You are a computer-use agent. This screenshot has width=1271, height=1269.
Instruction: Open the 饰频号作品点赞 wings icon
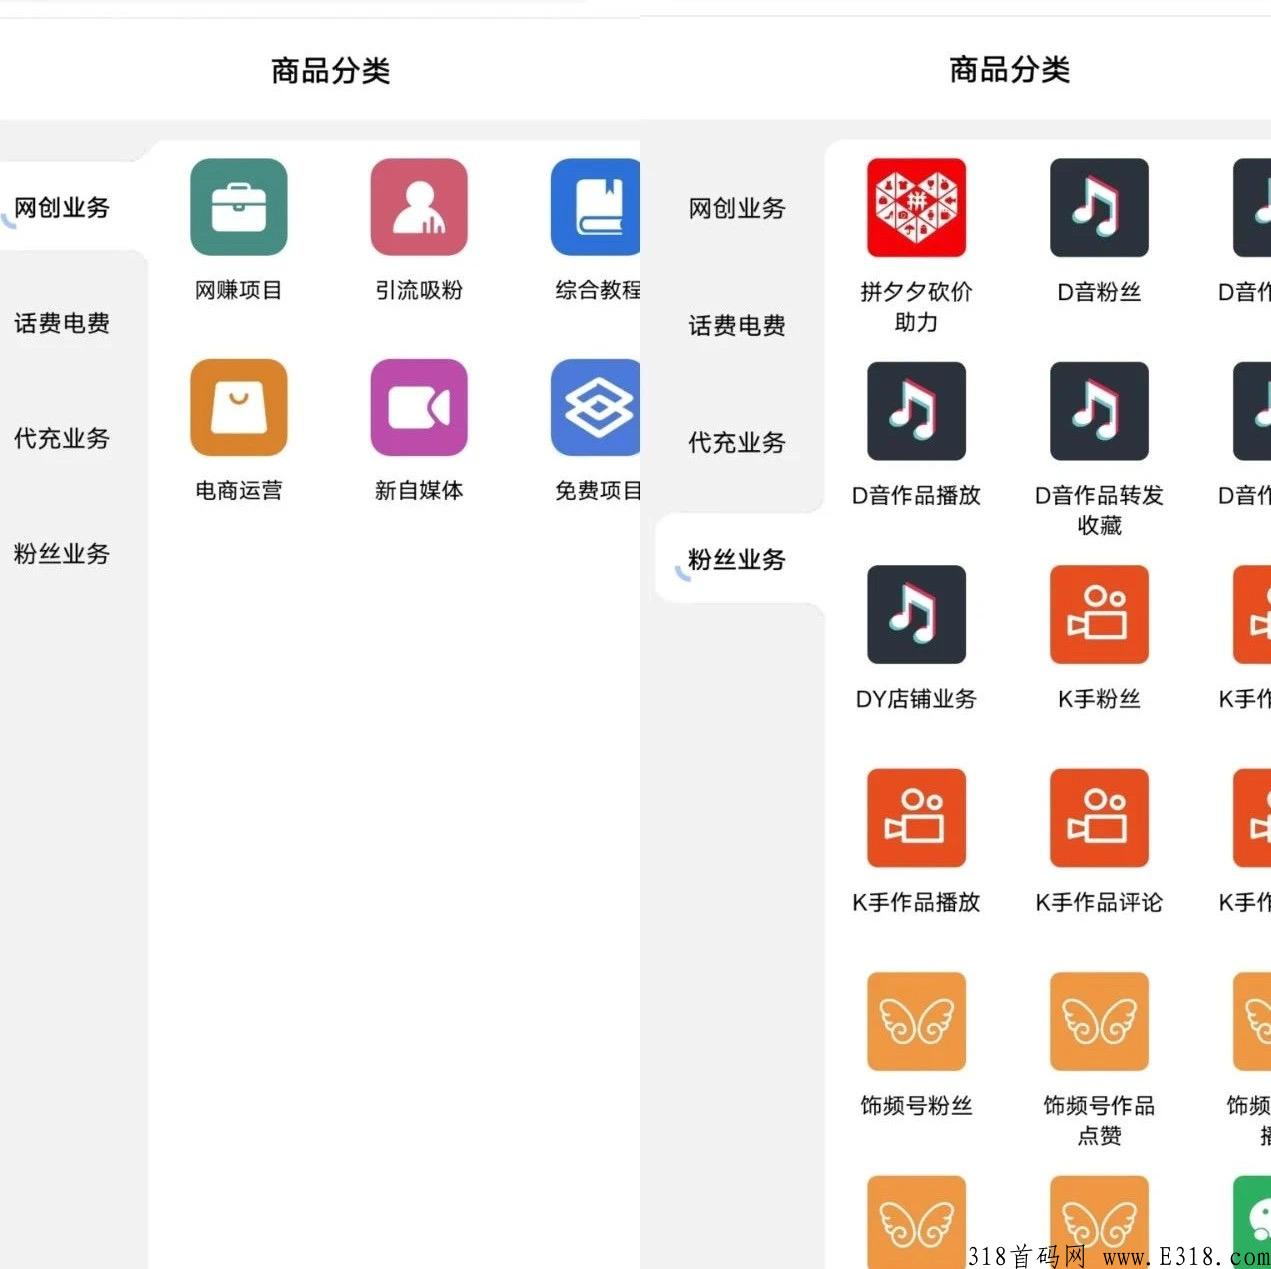point(1099,1021)
